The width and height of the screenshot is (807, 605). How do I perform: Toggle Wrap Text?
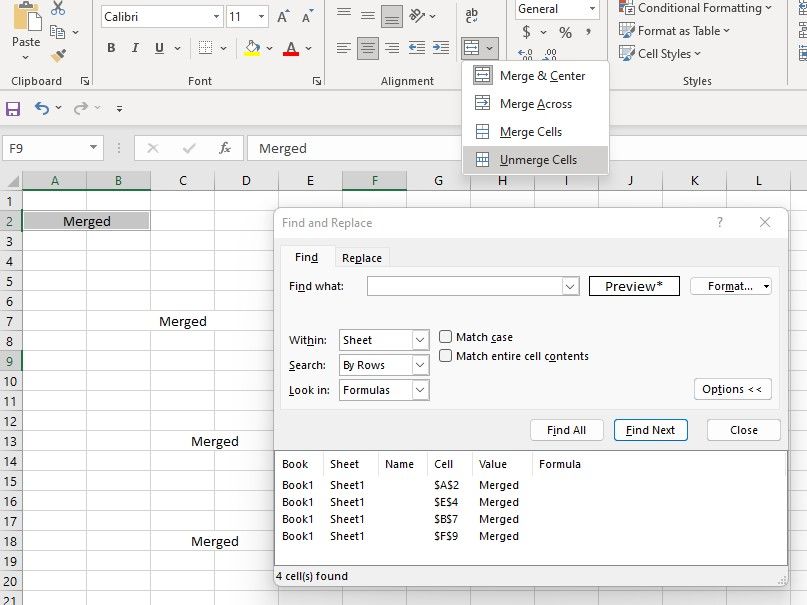471,16
